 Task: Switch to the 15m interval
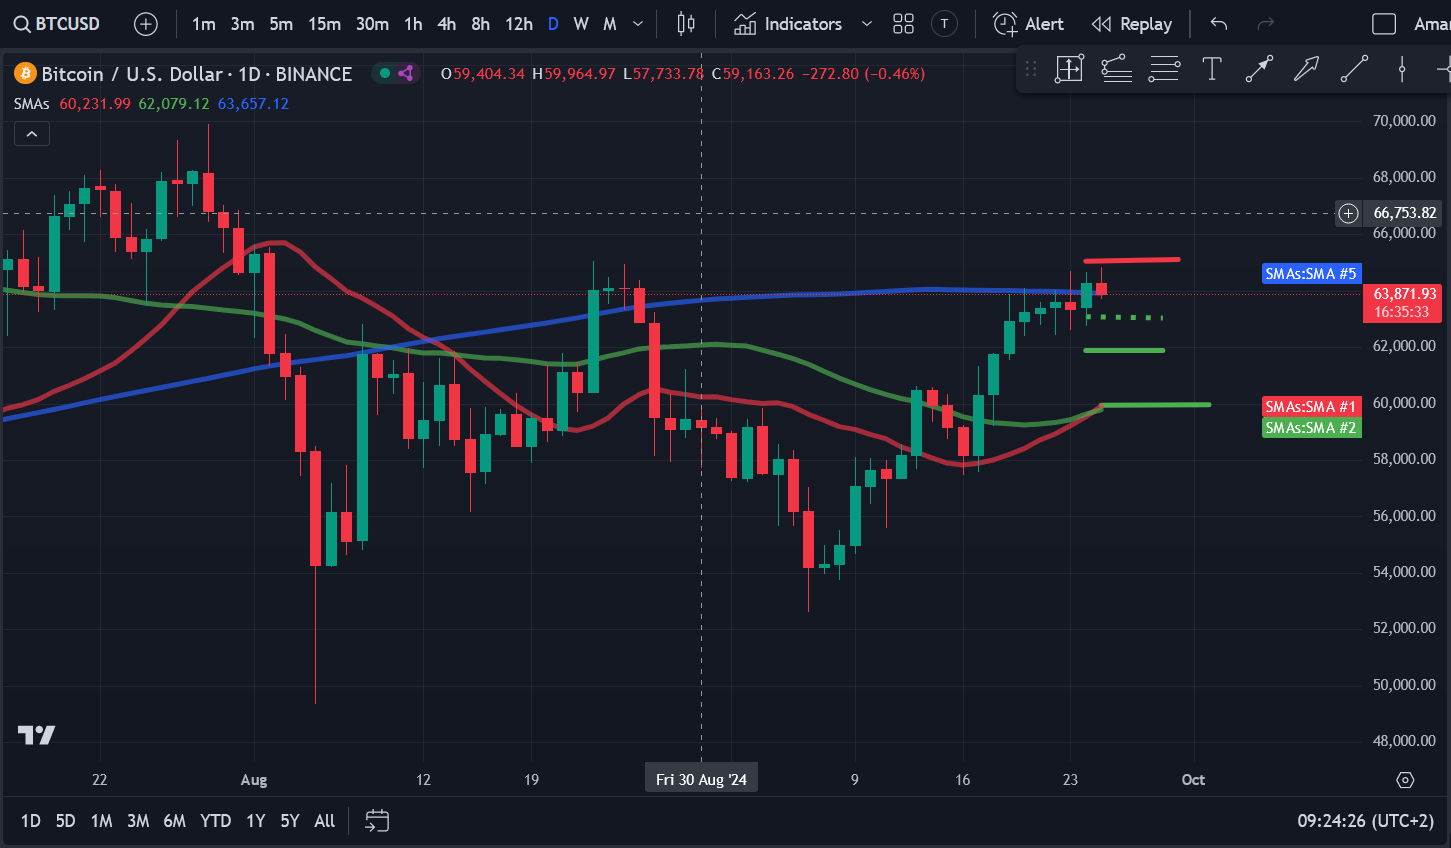tap(324, 24)
